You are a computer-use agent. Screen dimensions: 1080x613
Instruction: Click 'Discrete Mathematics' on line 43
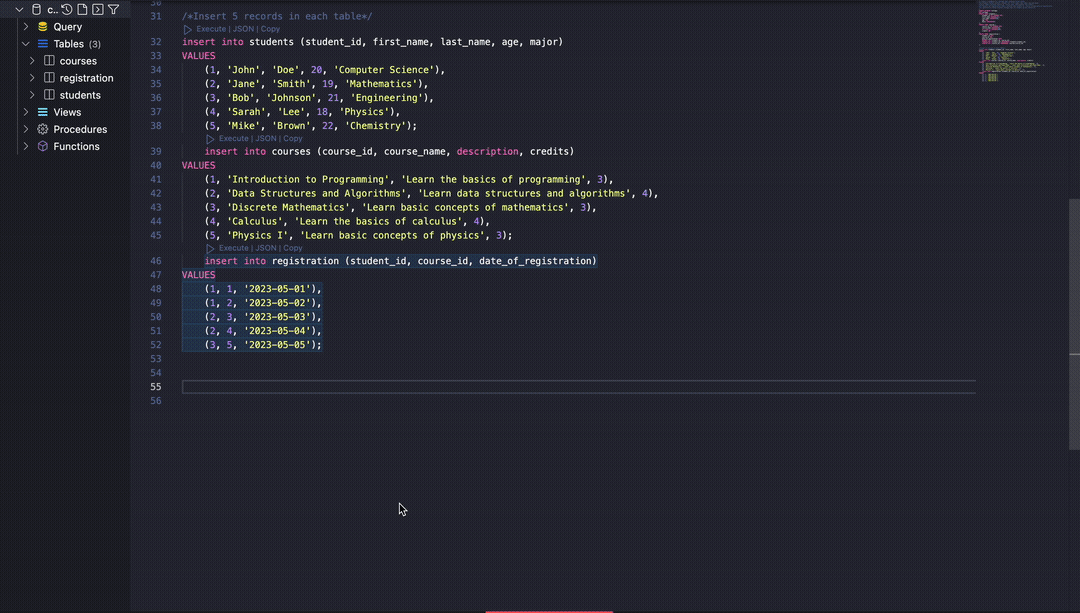click(288, 207)
